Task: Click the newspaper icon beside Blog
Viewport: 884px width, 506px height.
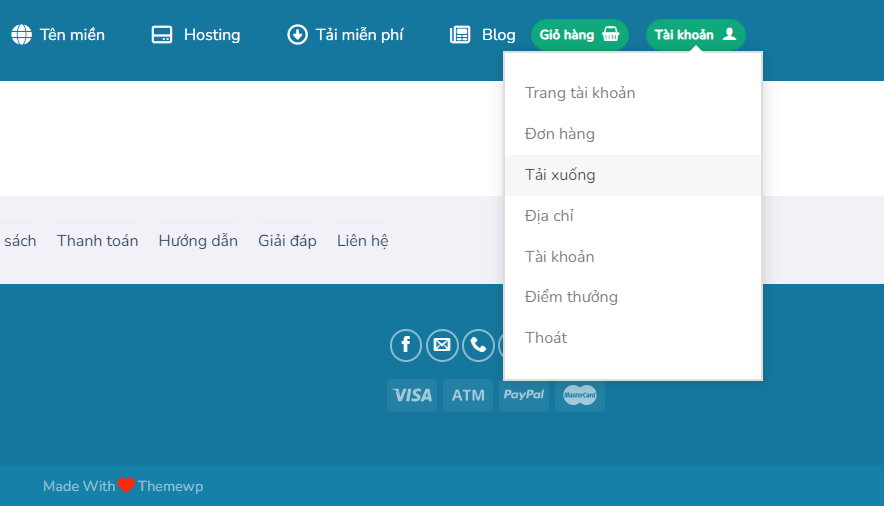Action: [460, 35]
